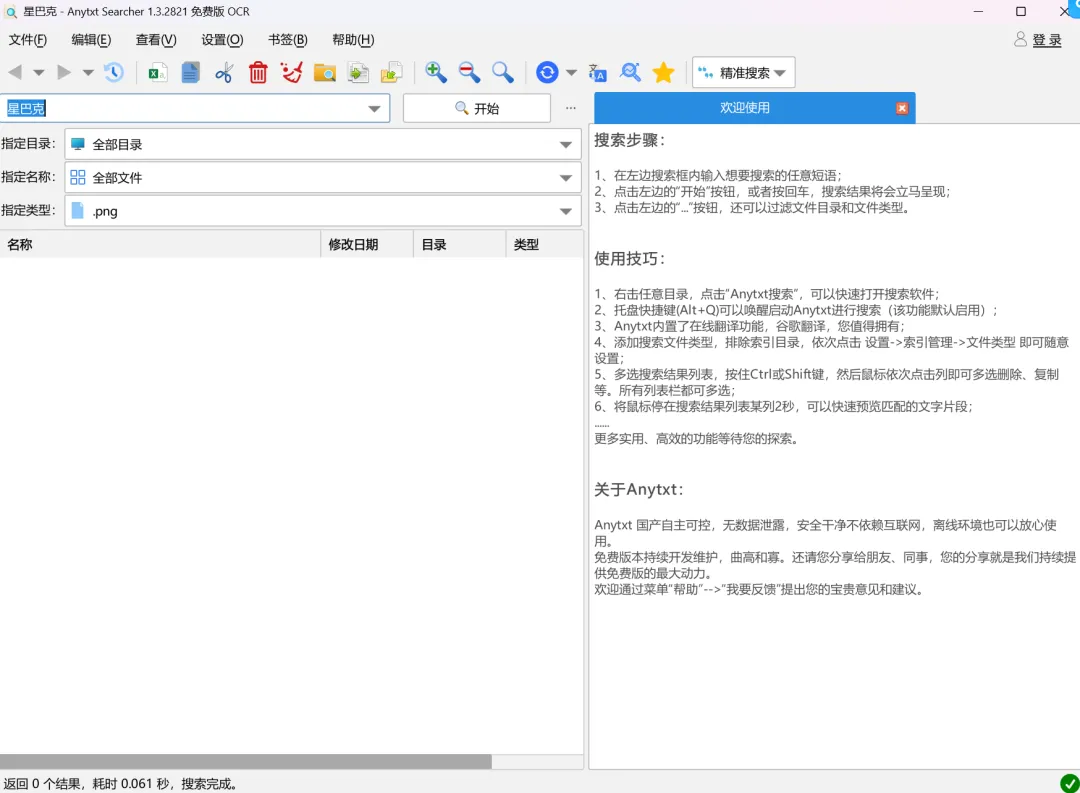Click the results list horizontal scrollbar

point(246,761)
